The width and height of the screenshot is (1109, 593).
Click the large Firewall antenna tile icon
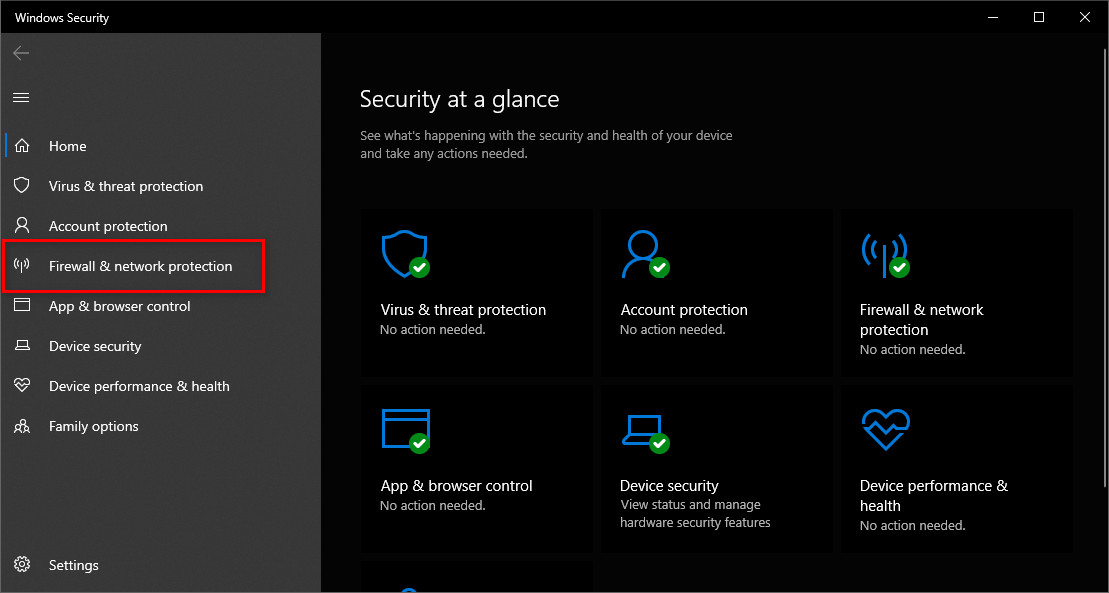[885, 255]
